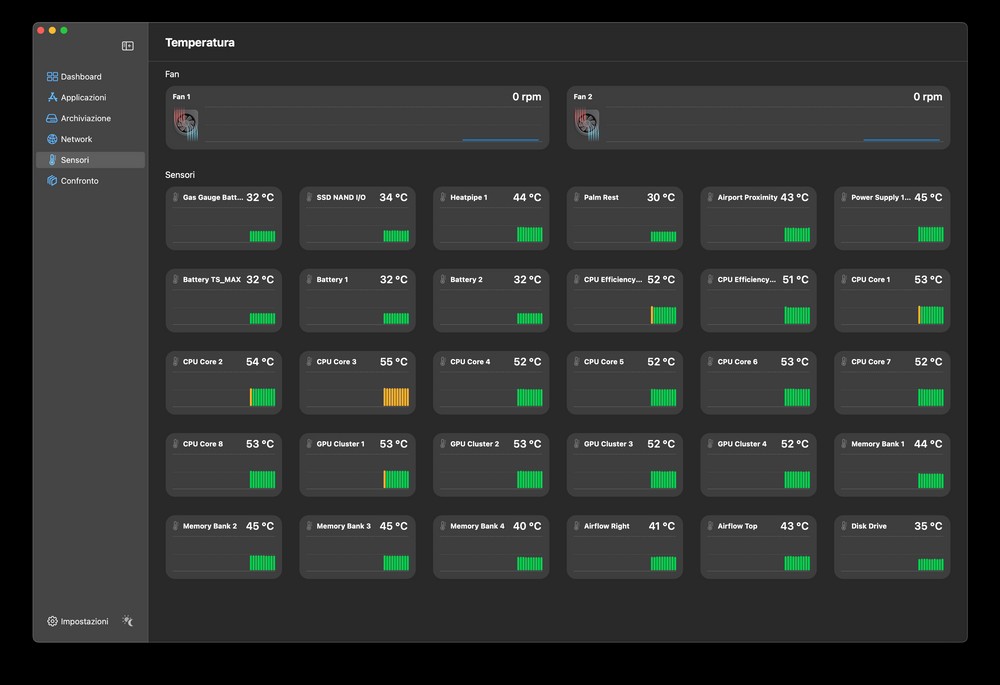The width and height of the screenshot is (1000, 685).
Task: Click the Palm Rest temperature reading
Action: (660, 198)
